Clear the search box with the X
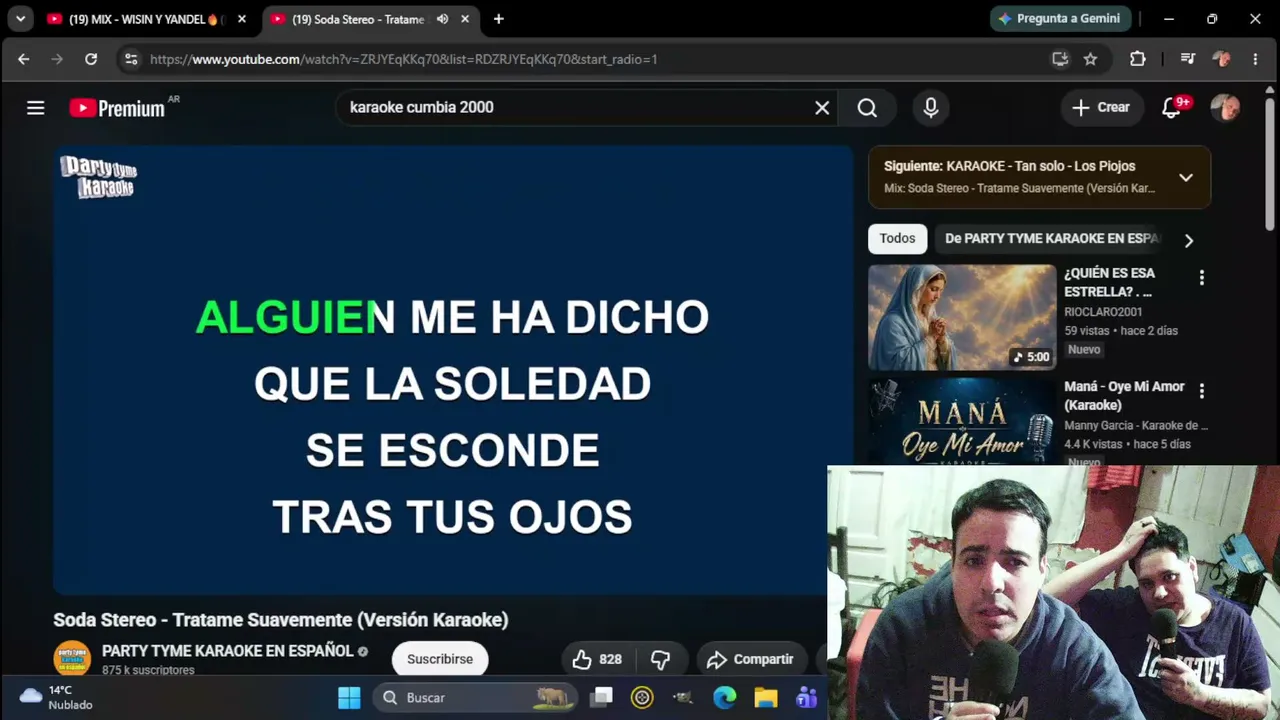Image resolution: width=1280 pixels, height=720 pixels. (822, 108)
